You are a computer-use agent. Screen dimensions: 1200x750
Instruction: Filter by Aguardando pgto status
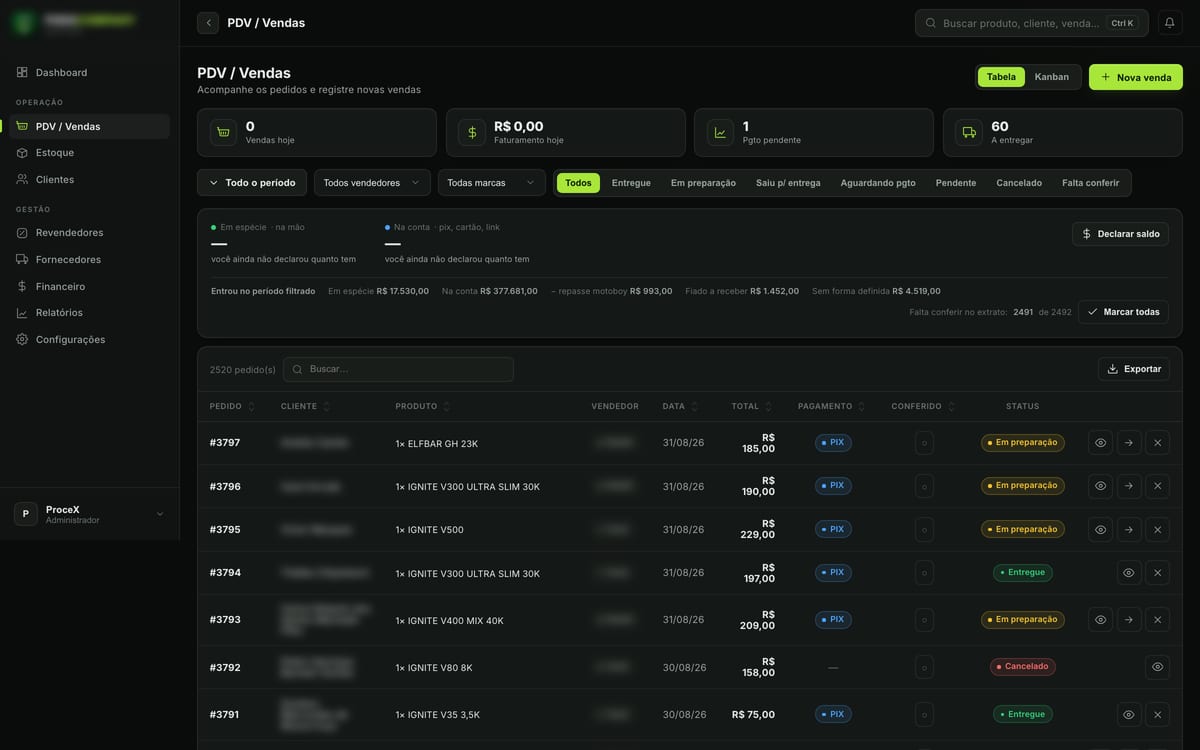878,183
